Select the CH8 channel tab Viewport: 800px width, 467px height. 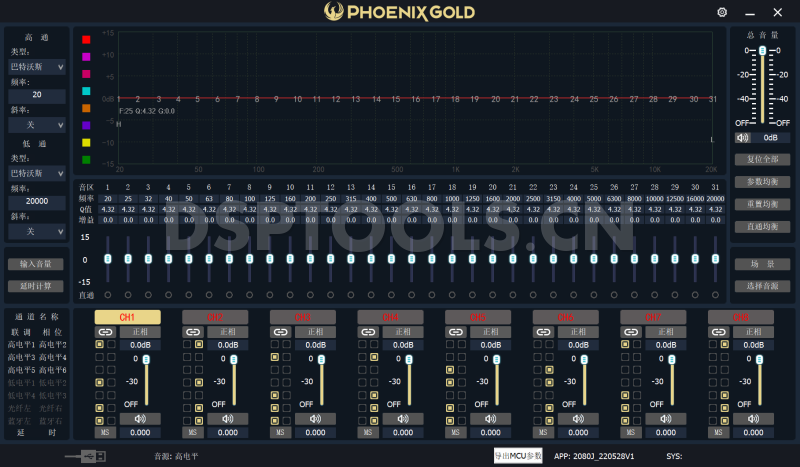click(741, 317)
